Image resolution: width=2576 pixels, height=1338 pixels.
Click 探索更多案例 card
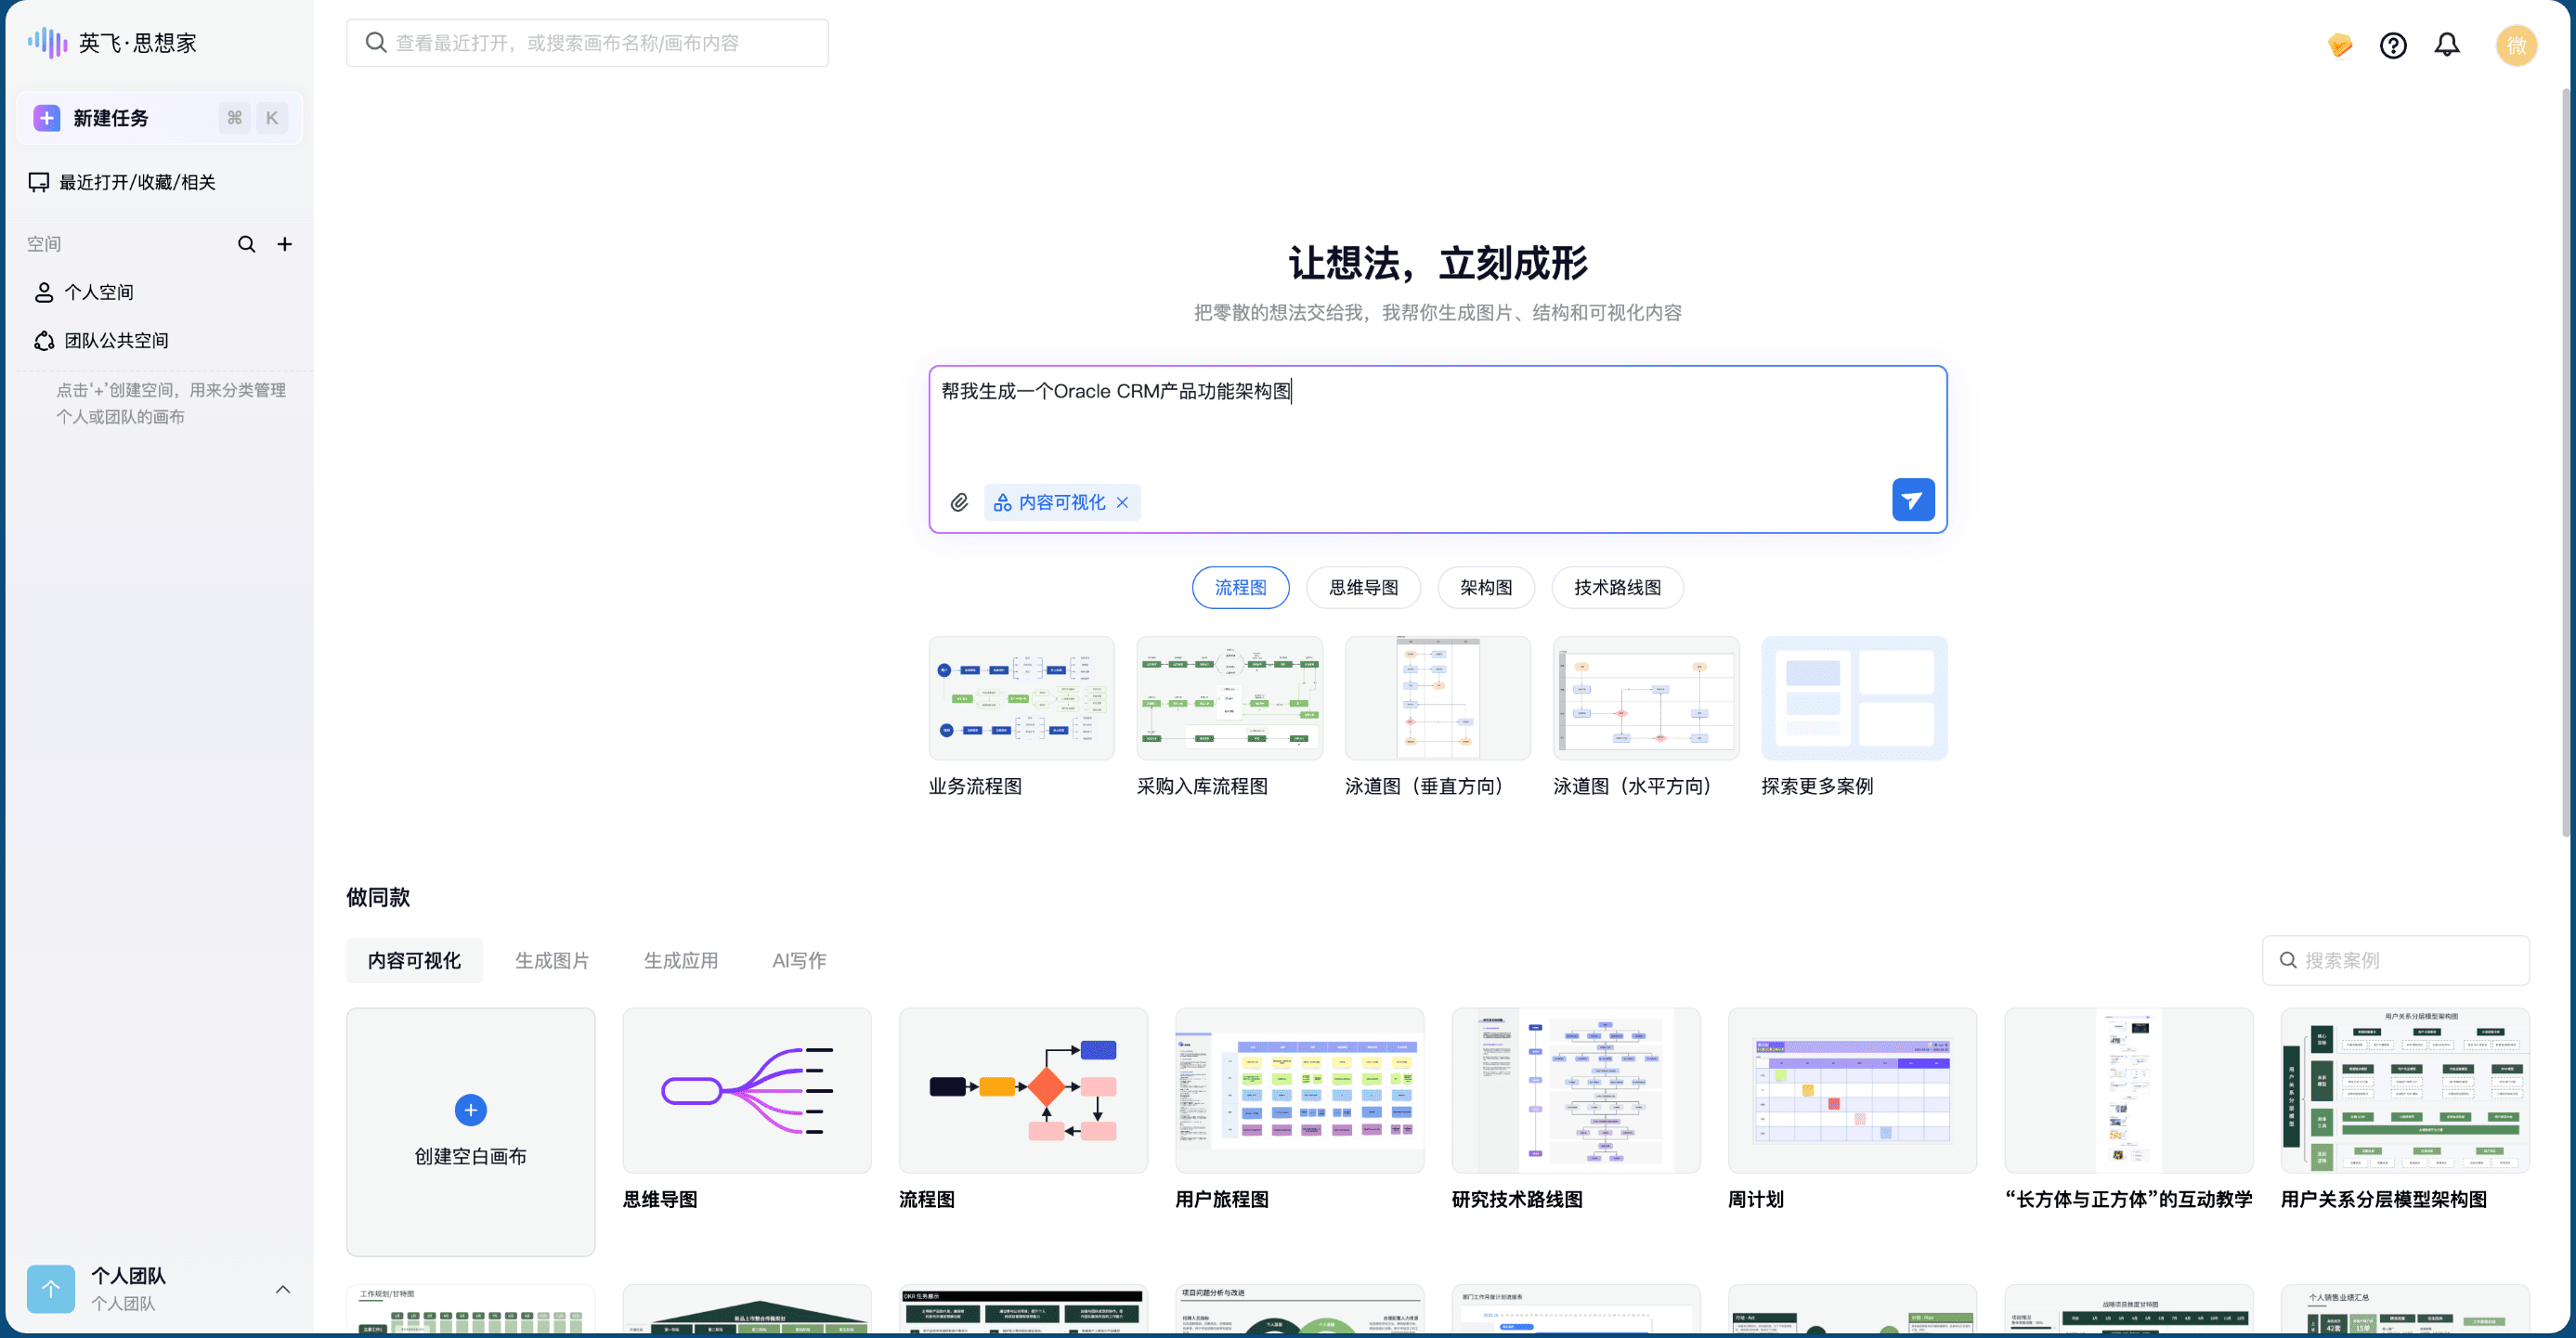[1854, 698]
